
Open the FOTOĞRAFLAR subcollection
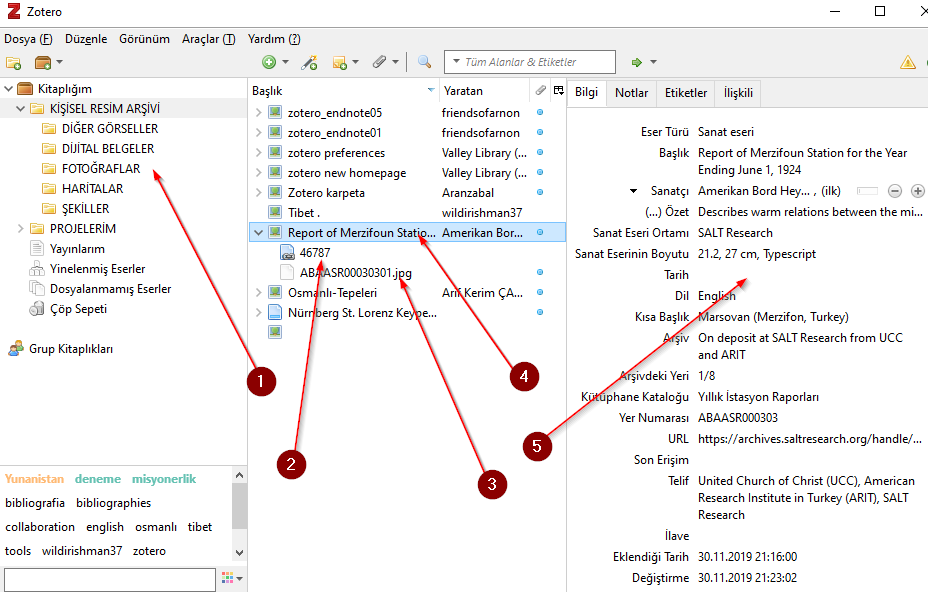click(x=101, y=169)
